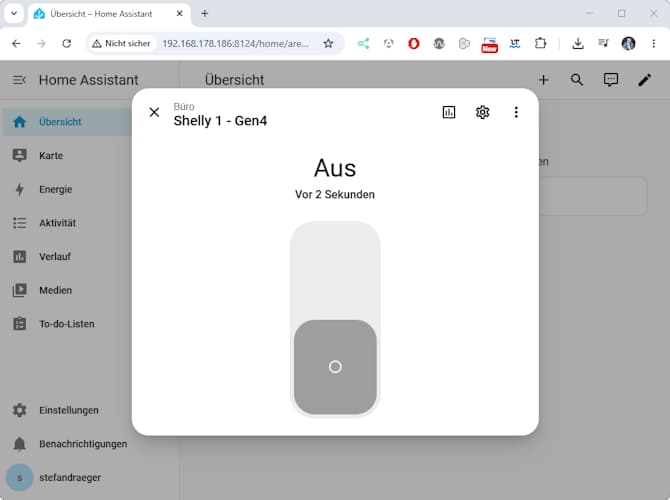Click the Büro area label
This screenshot has width=670, height=500.
[184, 106]
